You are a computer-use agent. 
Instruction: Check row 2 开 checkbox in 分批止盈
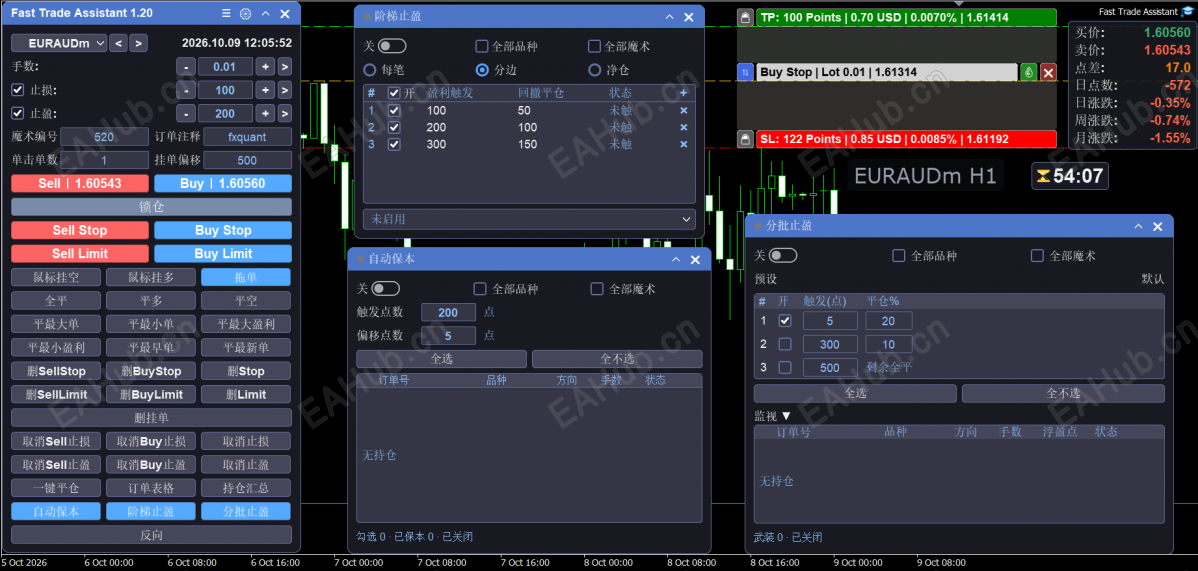pos(785,344)
